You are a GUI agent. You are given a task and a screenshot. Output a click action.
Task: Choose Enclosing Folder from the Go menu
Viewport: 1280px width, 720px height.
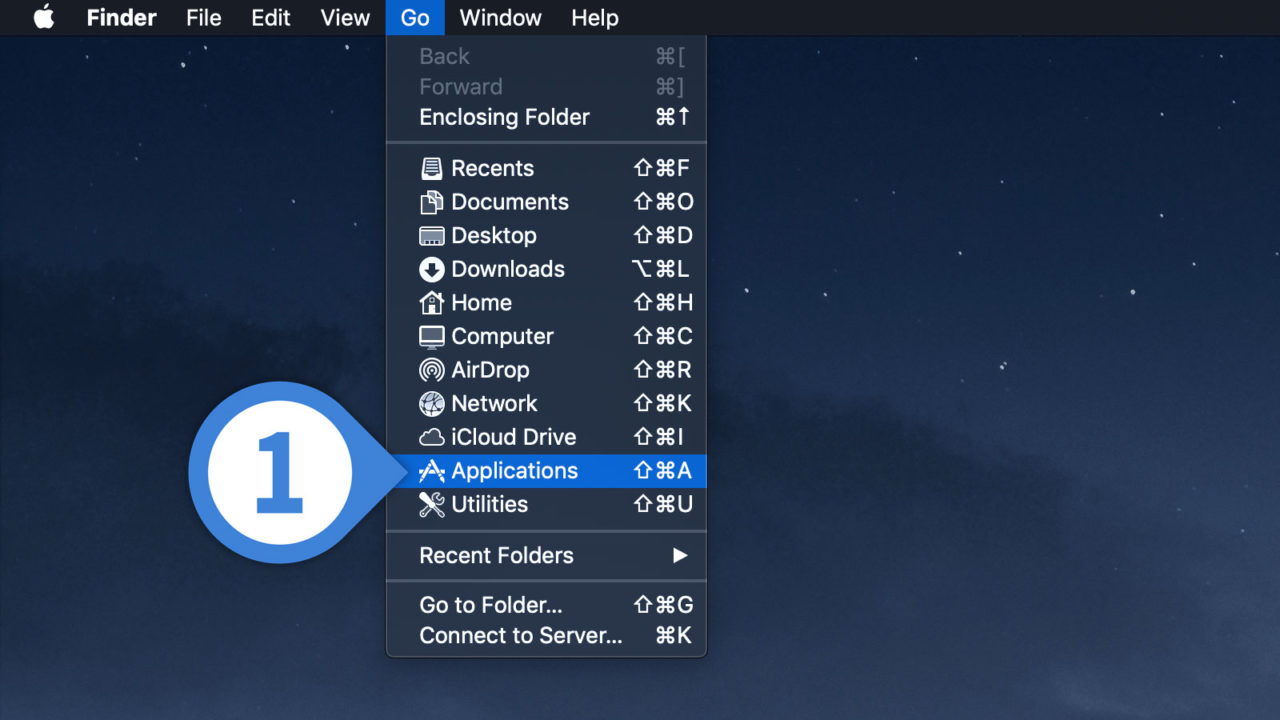(546, 117)
